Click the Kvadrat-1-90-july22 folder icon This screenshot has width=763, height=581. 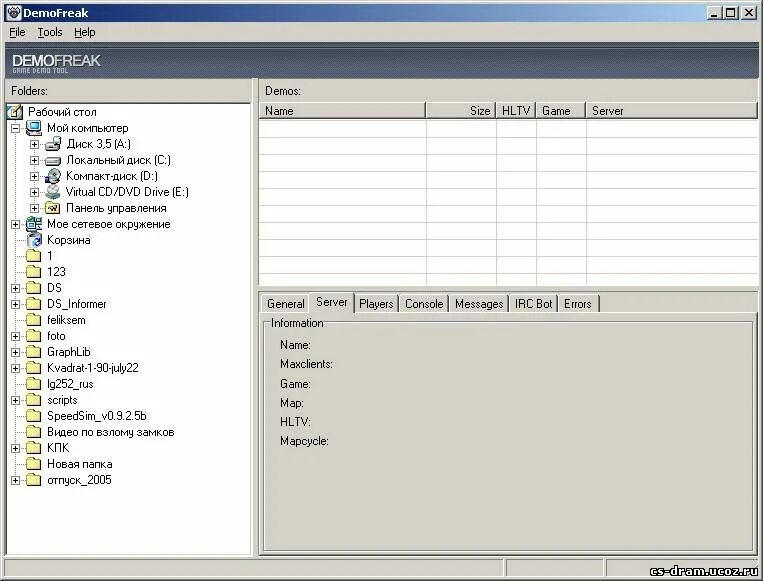(x=34, y=368)
